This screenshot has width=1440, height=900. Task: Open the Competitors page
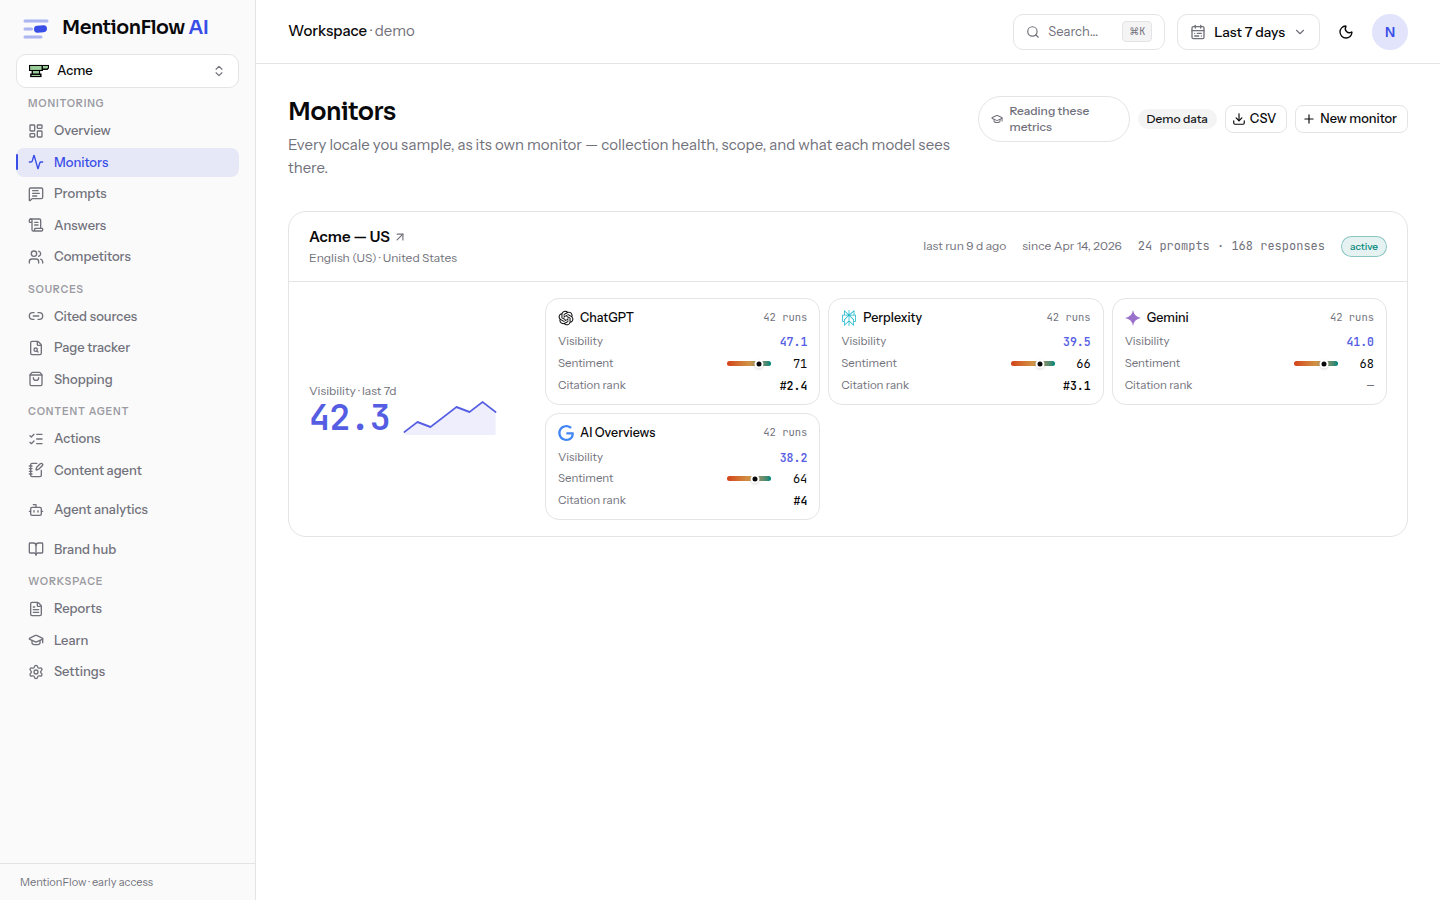pos(127,257)
